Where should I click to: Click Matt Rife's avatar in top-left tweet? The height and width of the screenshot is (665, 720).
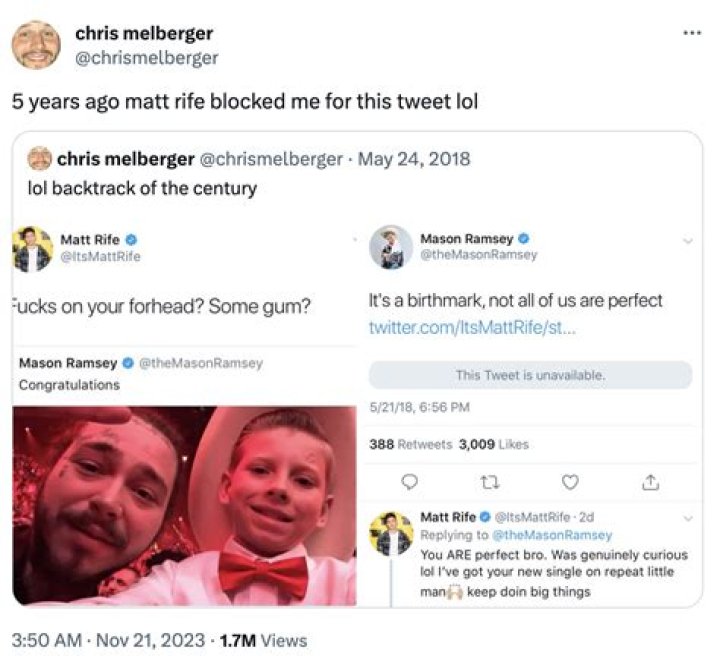pos(32,248)
